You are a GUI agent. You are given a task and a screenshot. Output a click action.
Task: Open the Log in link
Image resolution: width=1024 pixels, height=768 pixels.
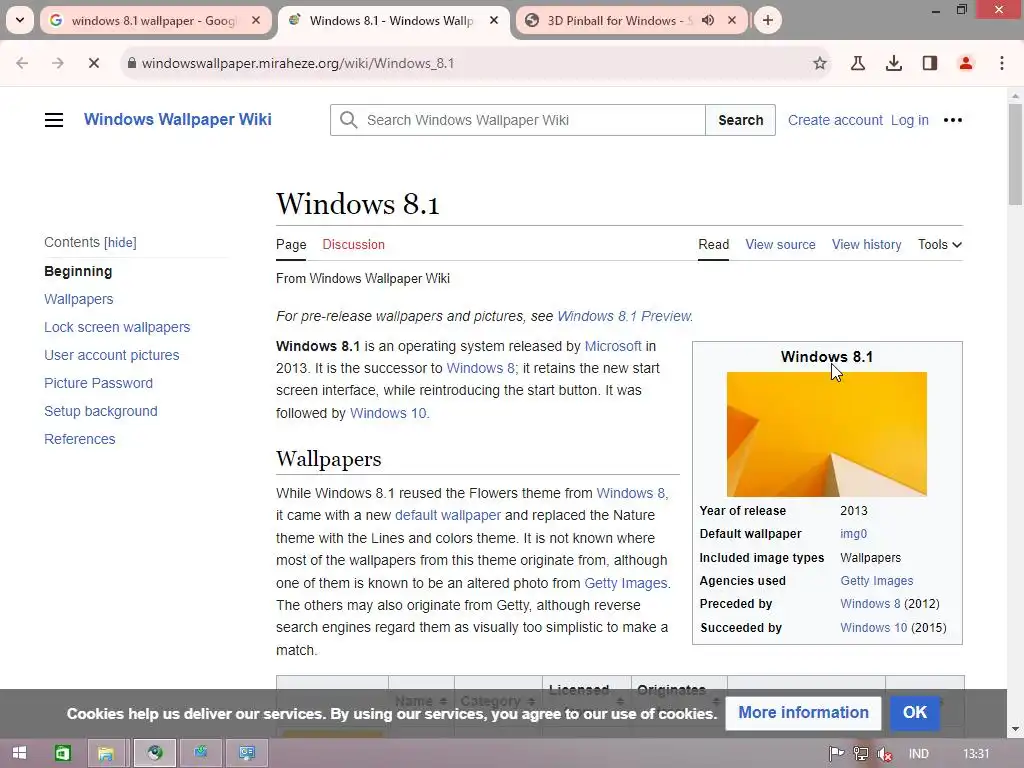[x=910, y=120]
